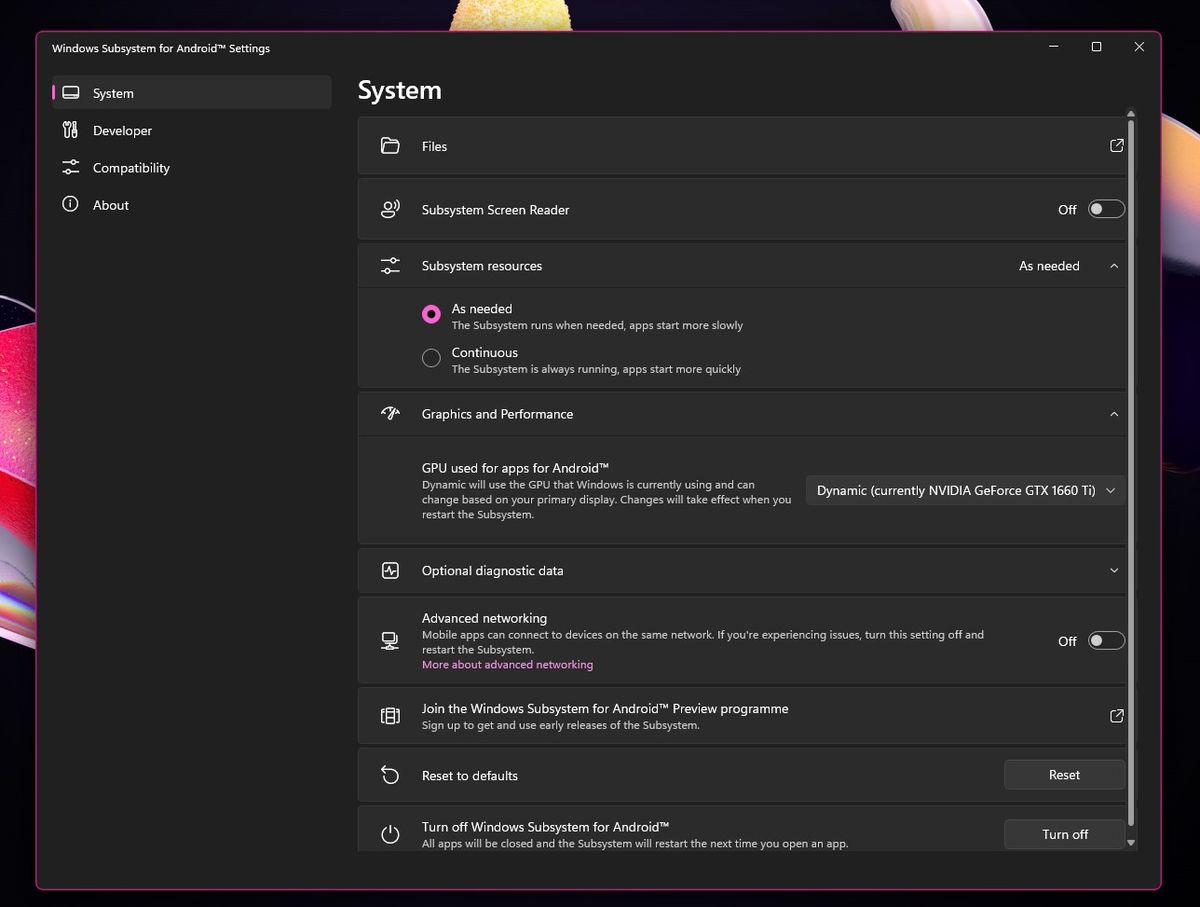Open Files in a new window

[x=1116, y=145]
